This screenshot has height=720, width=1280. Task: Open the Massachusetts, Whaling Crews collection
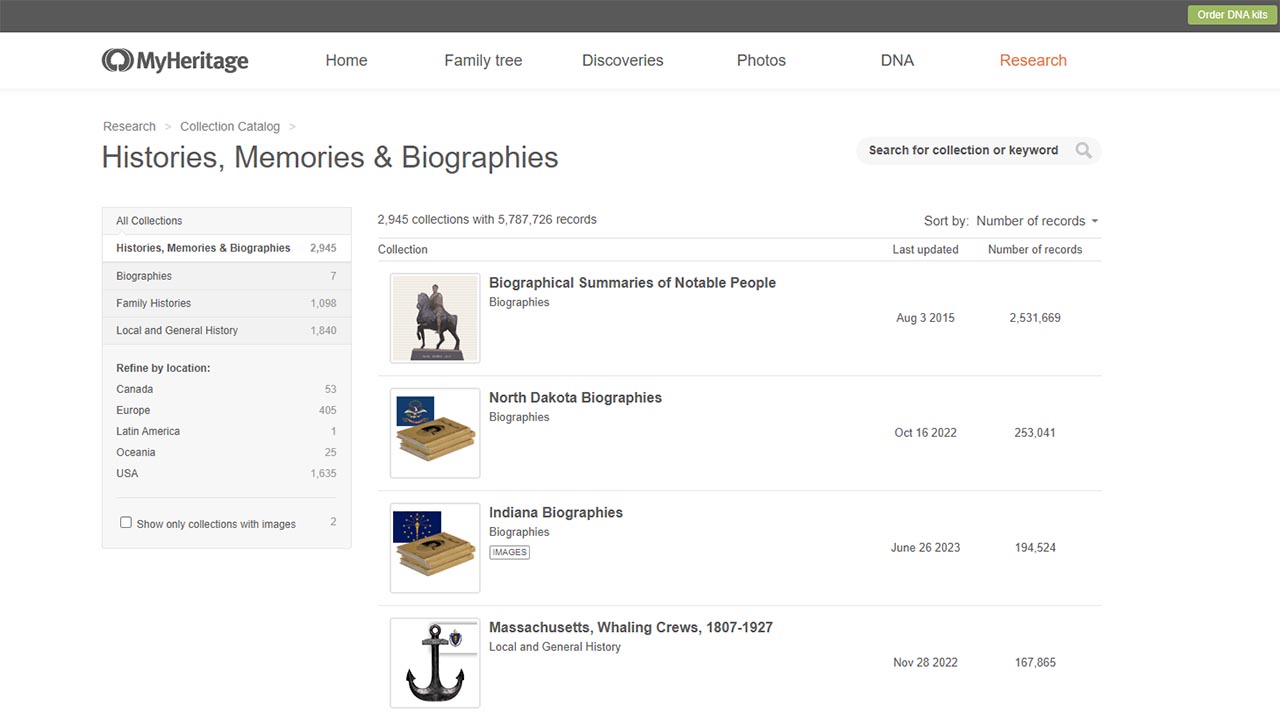click(631, 627)
